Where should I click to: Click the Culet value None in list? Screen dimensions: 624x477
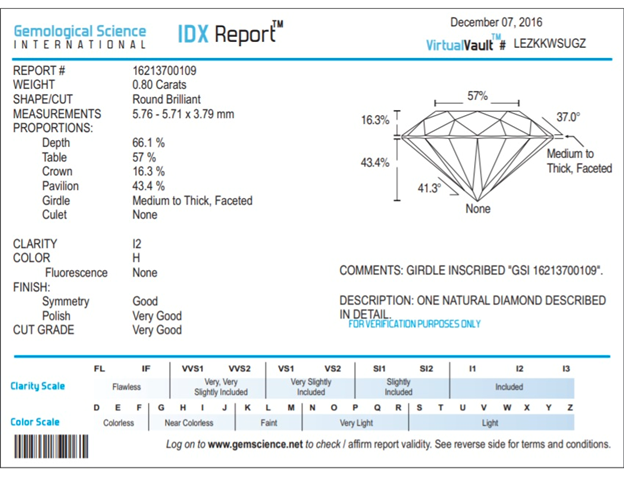coord(145,215)
